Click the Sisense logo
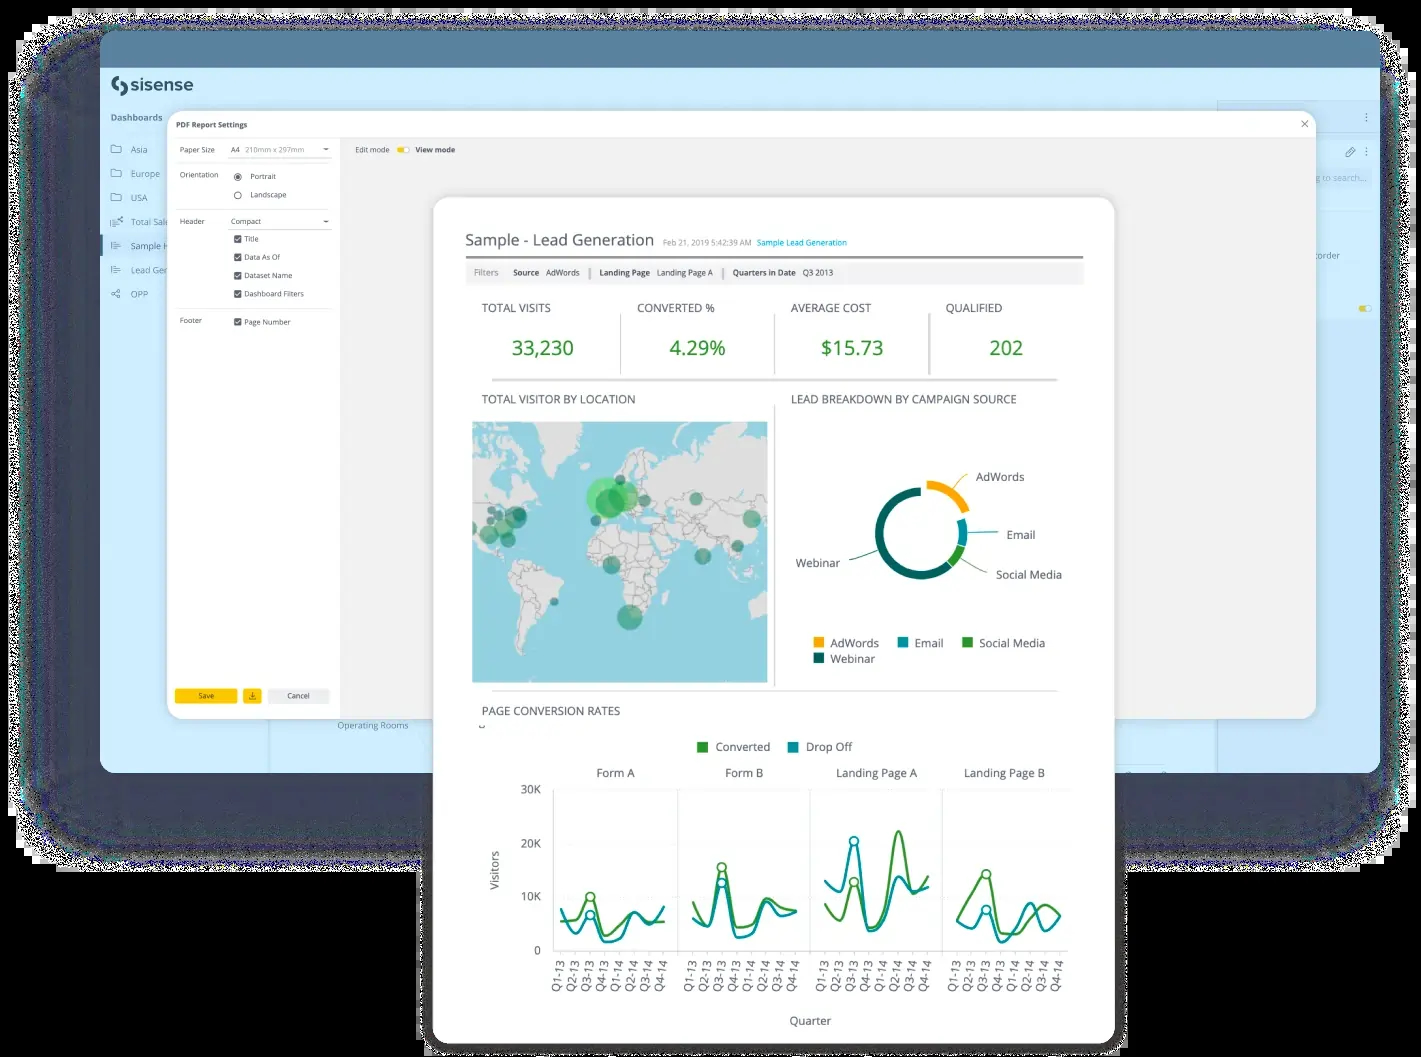This screenshot has height=1057, width=1421. tap(153, 86)
